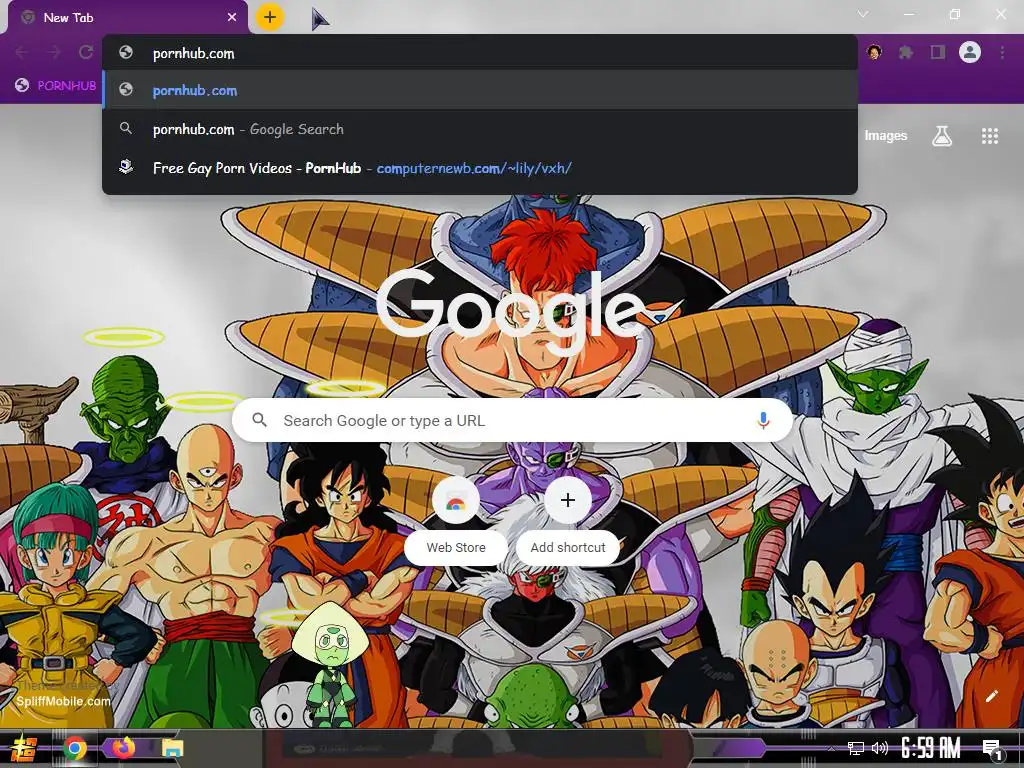1024x768 pixels.
Task: Open the Extensions puzzle piece menu
Action: tap(906, 52)
